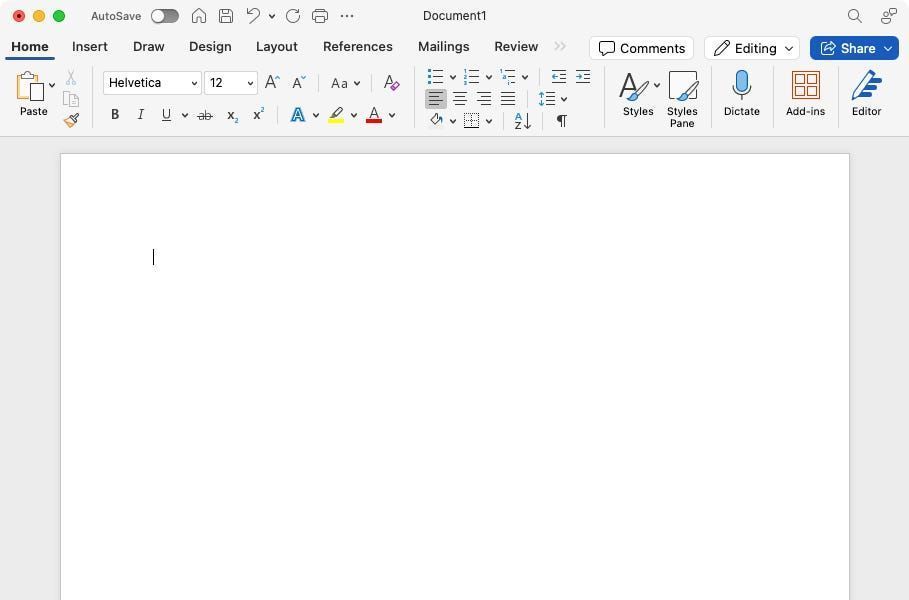Viewport: 909px width, 600px height.
Task: Toggle strikethrough formatting
Action: coord(205,115)
